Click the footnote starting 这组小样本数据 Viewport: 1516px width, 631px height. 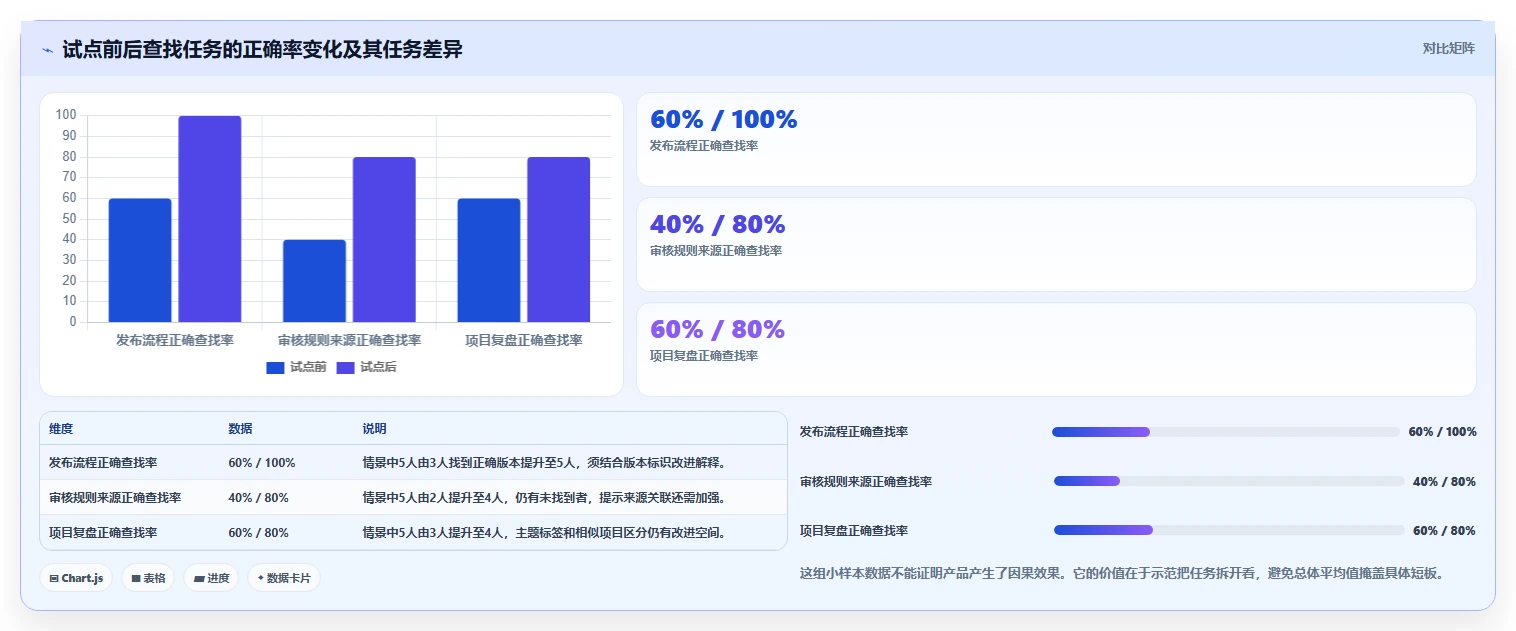(1122, 574)
